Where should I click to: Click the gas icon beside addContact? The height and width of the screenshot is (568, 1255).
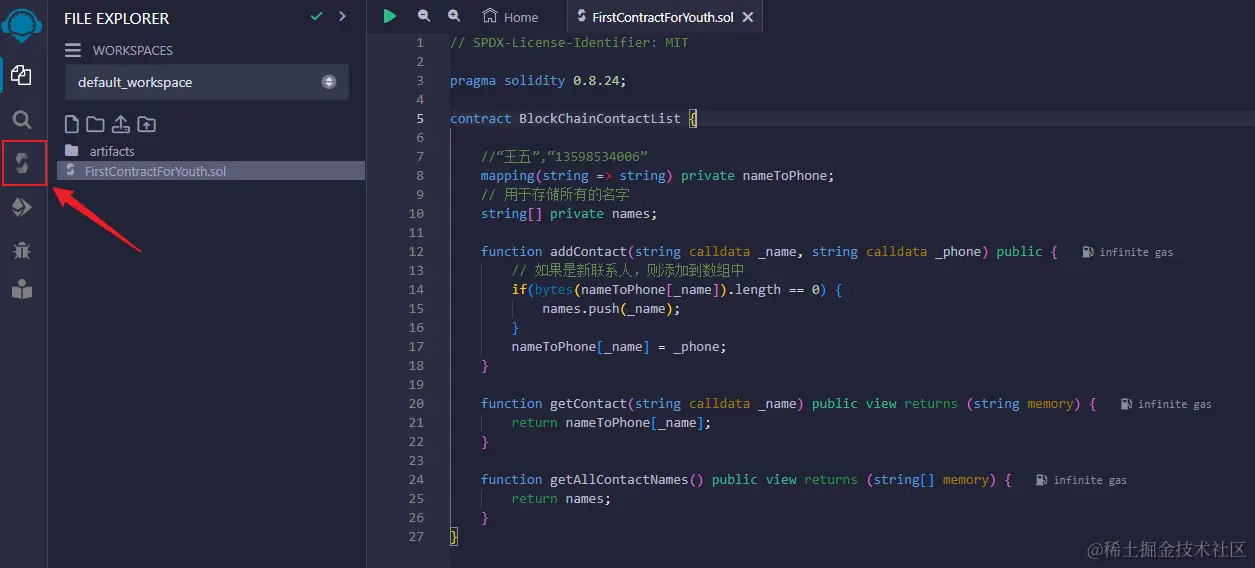click(x=1088, y=252)
